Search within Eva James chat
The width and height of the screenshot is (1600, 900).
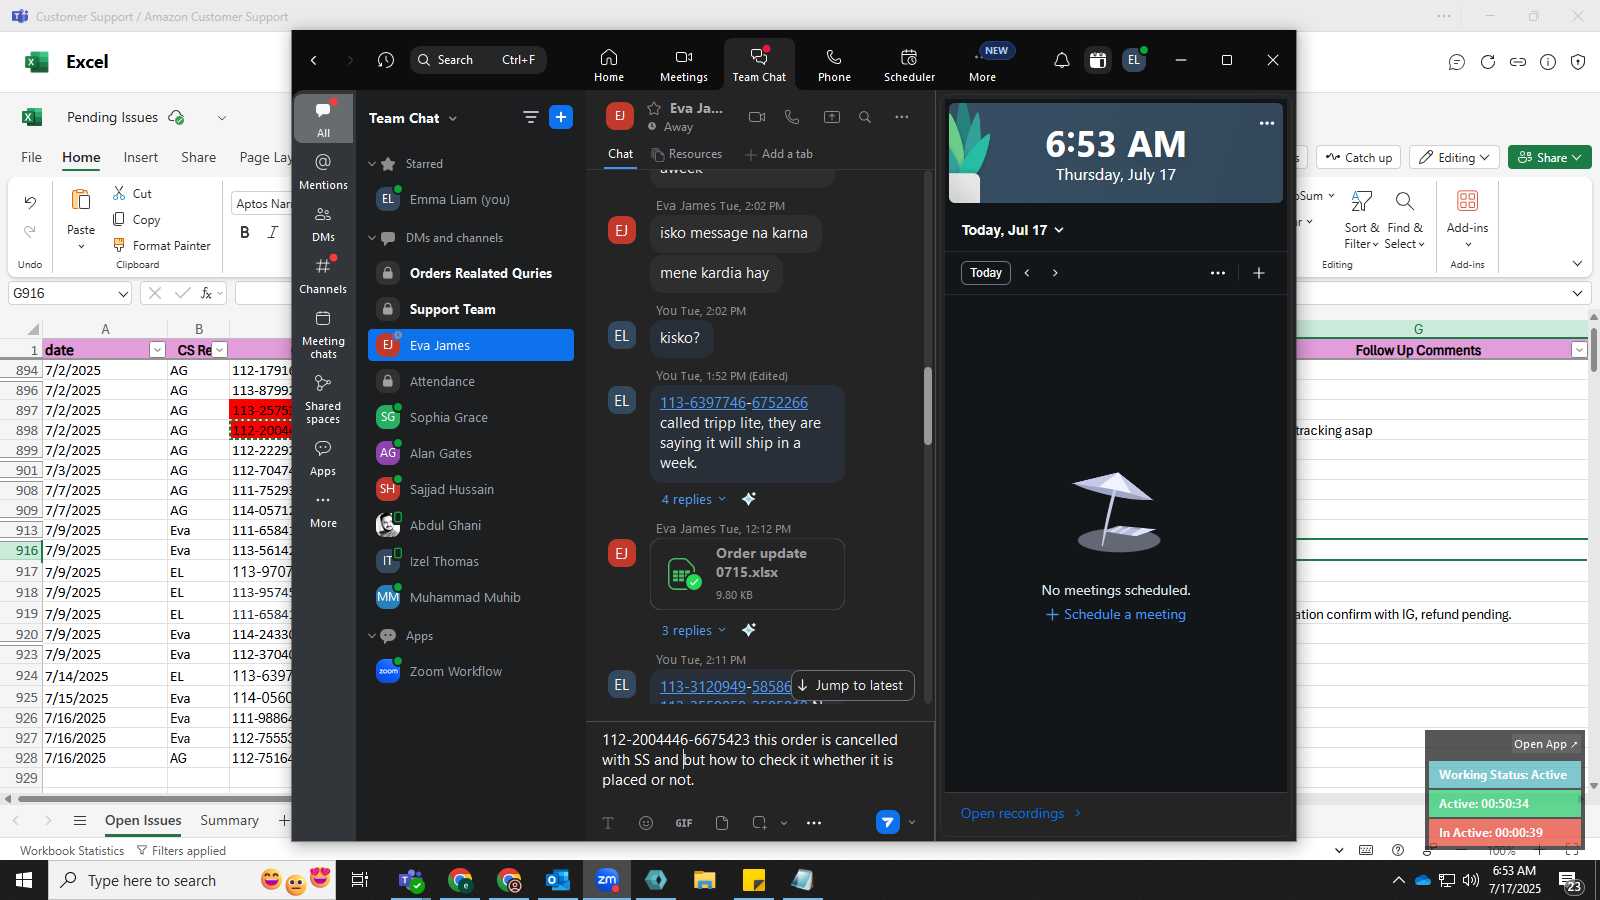(865, 117)
